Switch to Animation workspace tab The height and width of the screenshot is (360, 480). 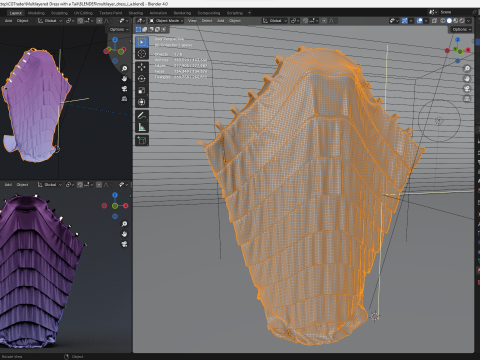point(158,13)
